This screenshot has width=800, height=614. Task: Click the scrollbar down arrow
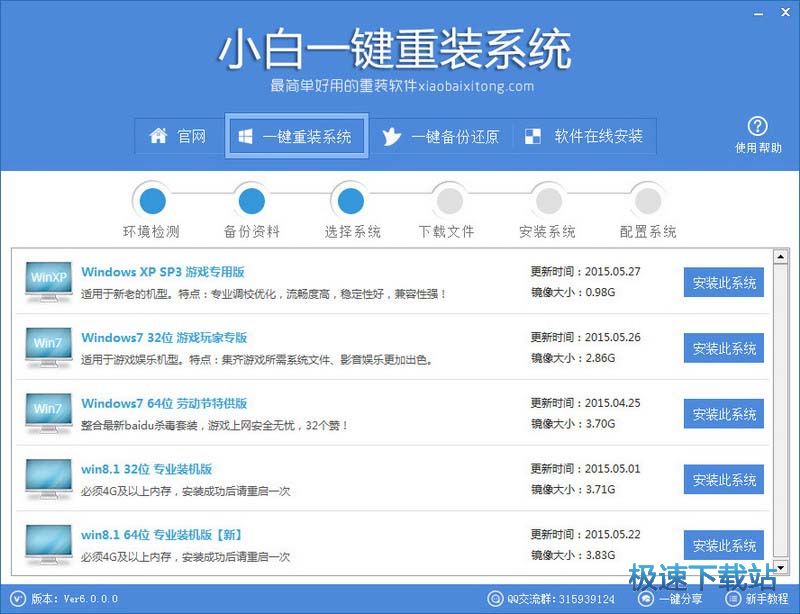click(x=780, y=567)
